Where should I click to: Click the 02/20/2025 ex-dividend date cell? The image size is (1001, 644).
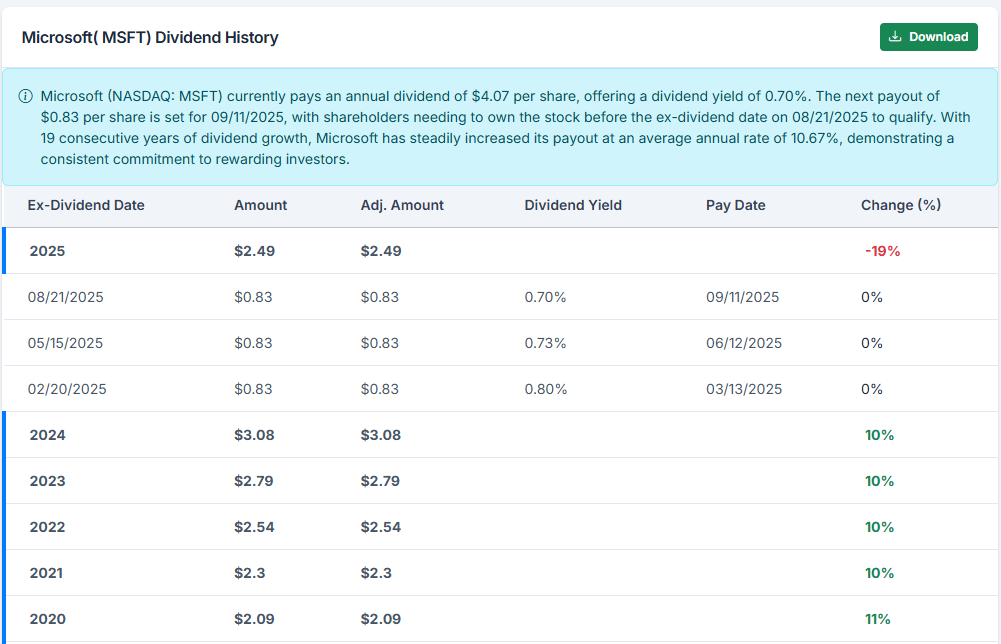67,389
